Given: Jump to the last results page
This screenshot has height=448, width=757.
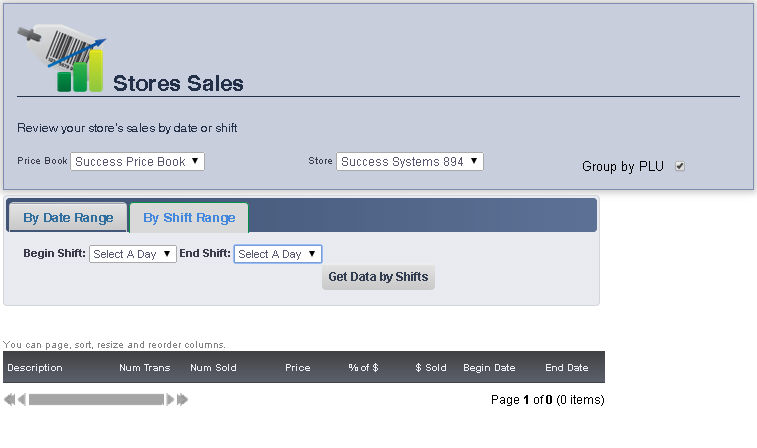Looking at the screenshot, I should pyautogui.click(x=182, y=400).
